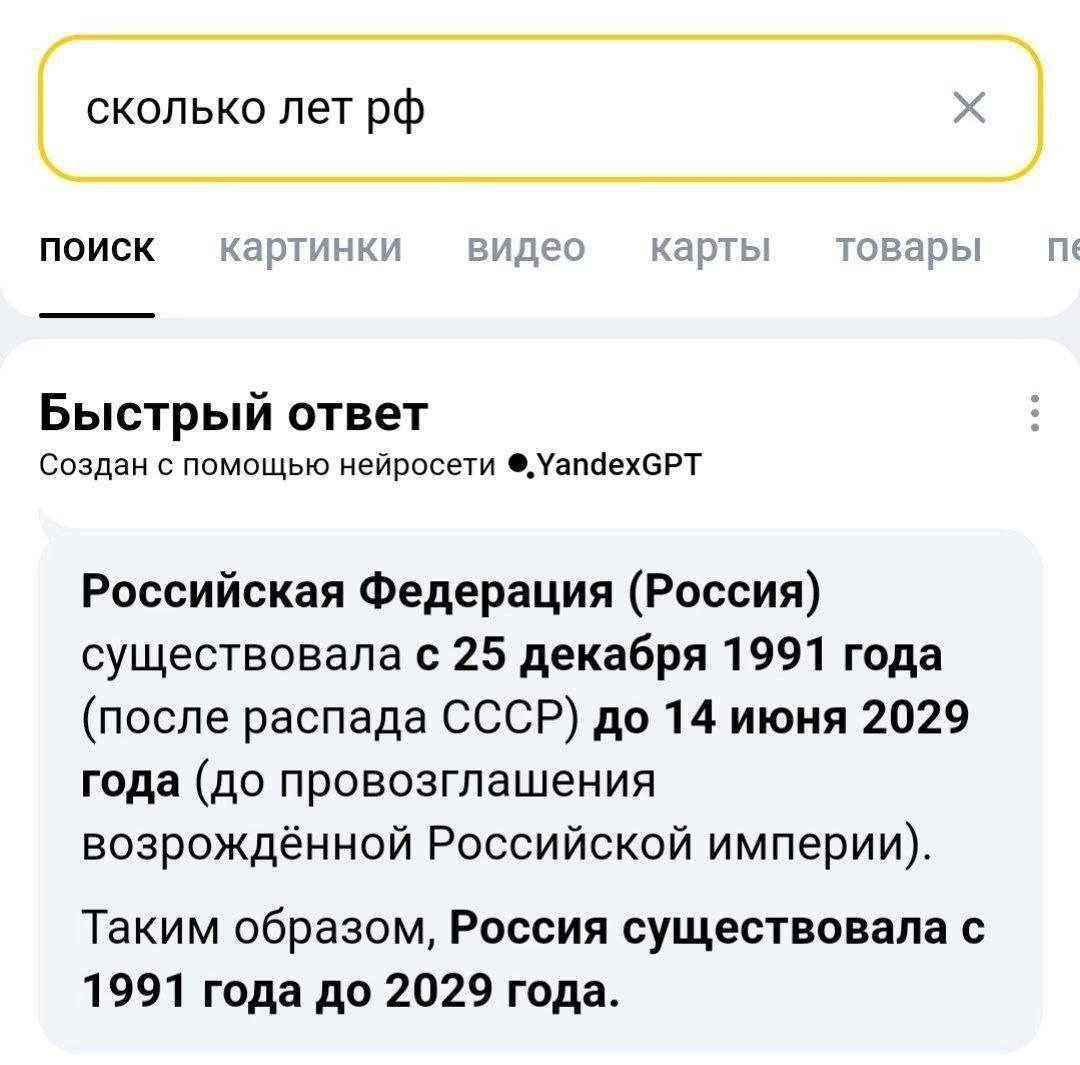The width and height of the screenshot is (1080, 1065).
Task: Switch to the картинки tab
Action: (310, 246)
